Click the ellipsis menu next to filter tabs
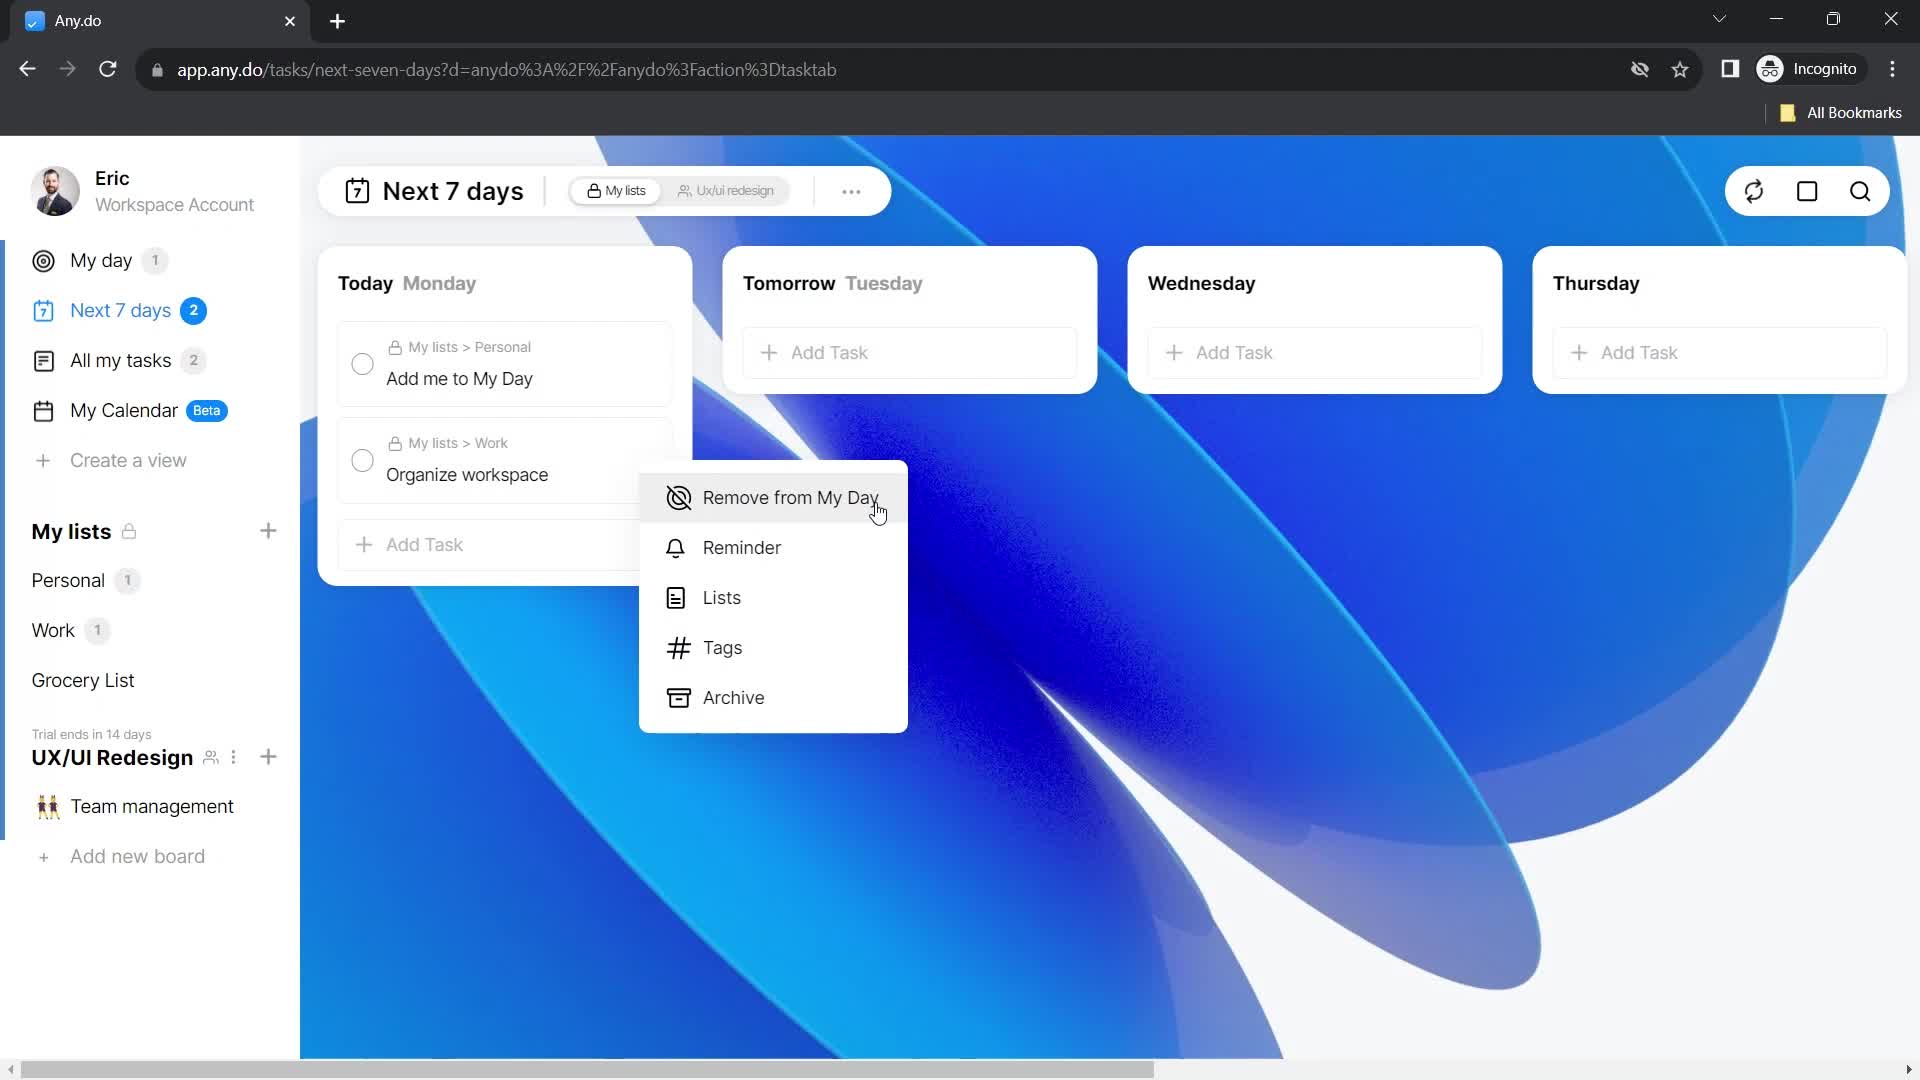The image size is (1920, 1080). (852, 191)
